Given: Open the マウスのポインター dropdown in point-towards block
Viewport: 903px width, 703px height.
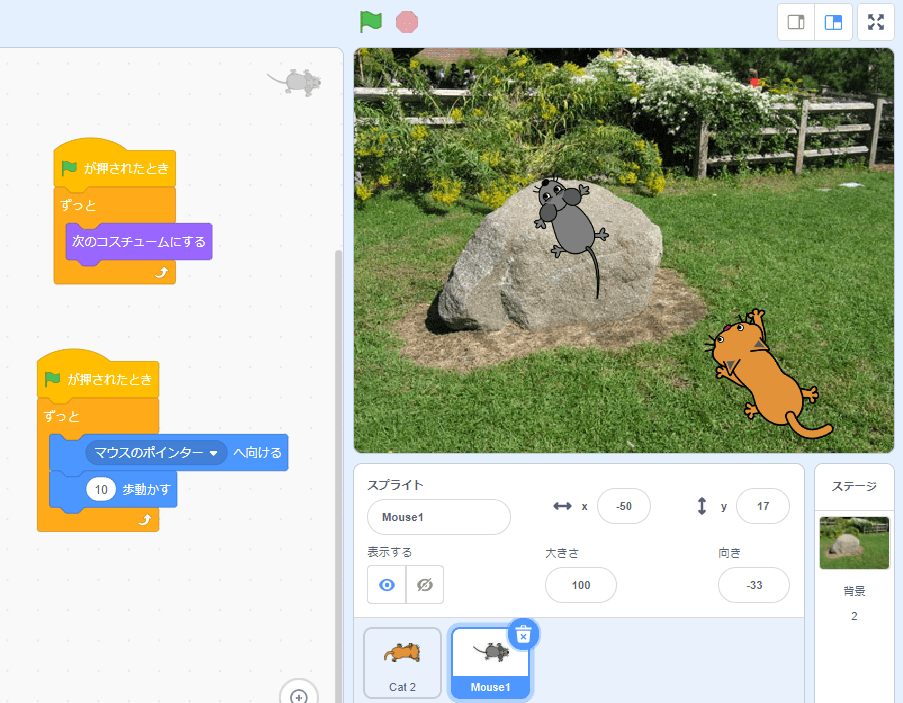Looking at the screenshot, I should [156, 453].
